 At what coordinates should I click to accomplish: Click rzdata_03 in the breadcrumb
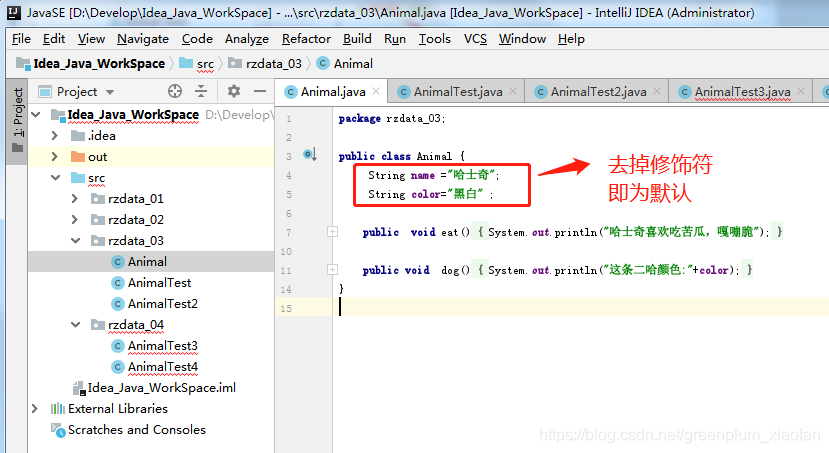273,63
